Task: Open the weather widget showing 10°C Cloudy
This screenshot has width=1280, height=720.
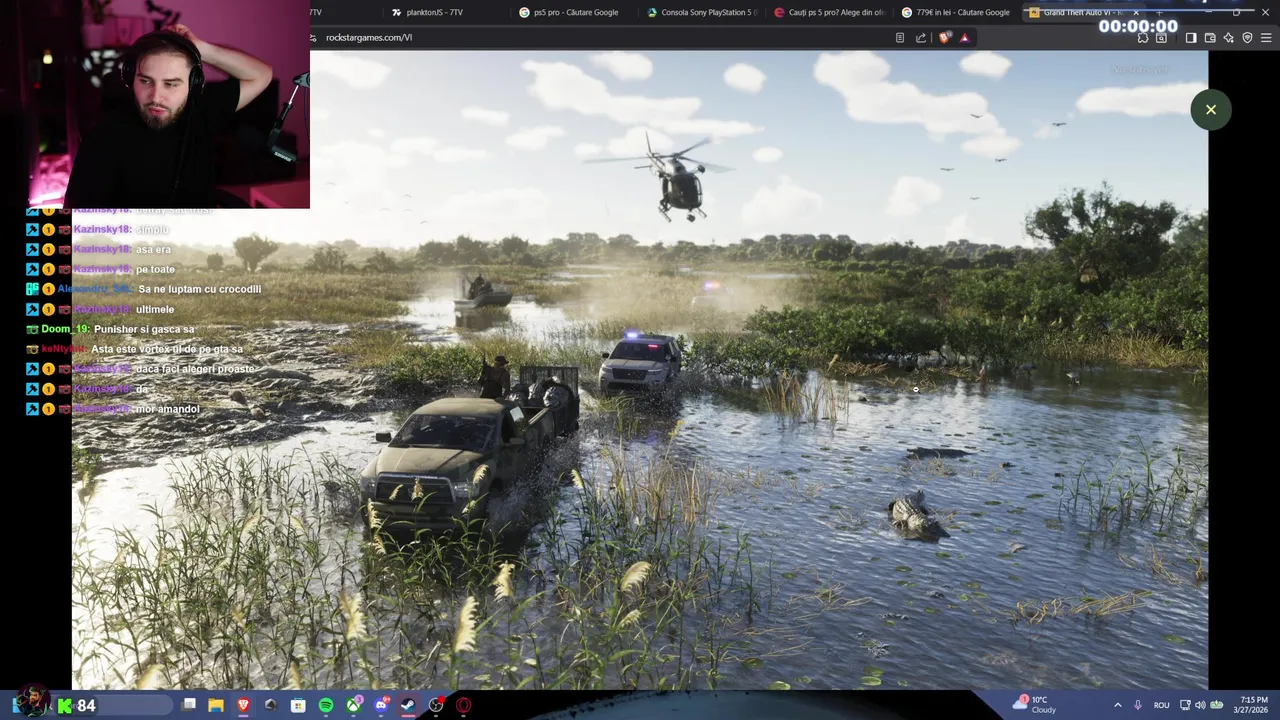Action: point(1034,705)
